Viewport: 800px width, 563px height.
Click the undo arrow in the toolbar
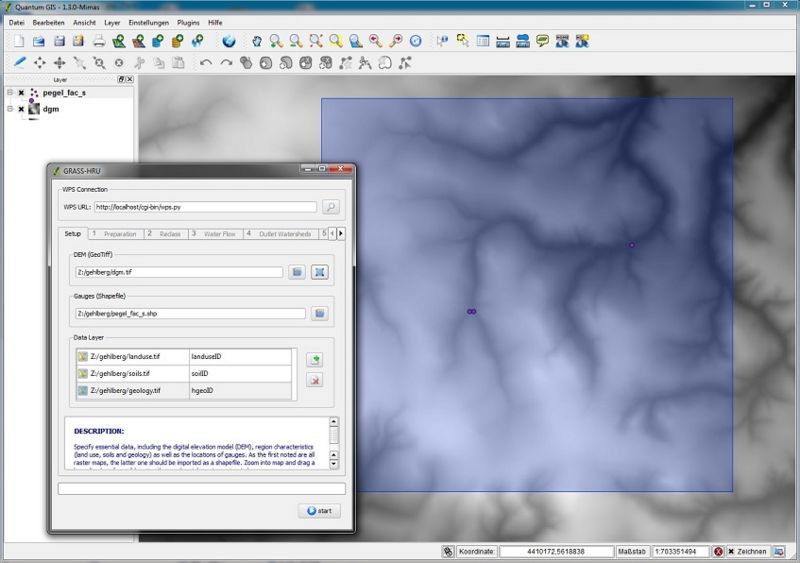tap(206, 62)
